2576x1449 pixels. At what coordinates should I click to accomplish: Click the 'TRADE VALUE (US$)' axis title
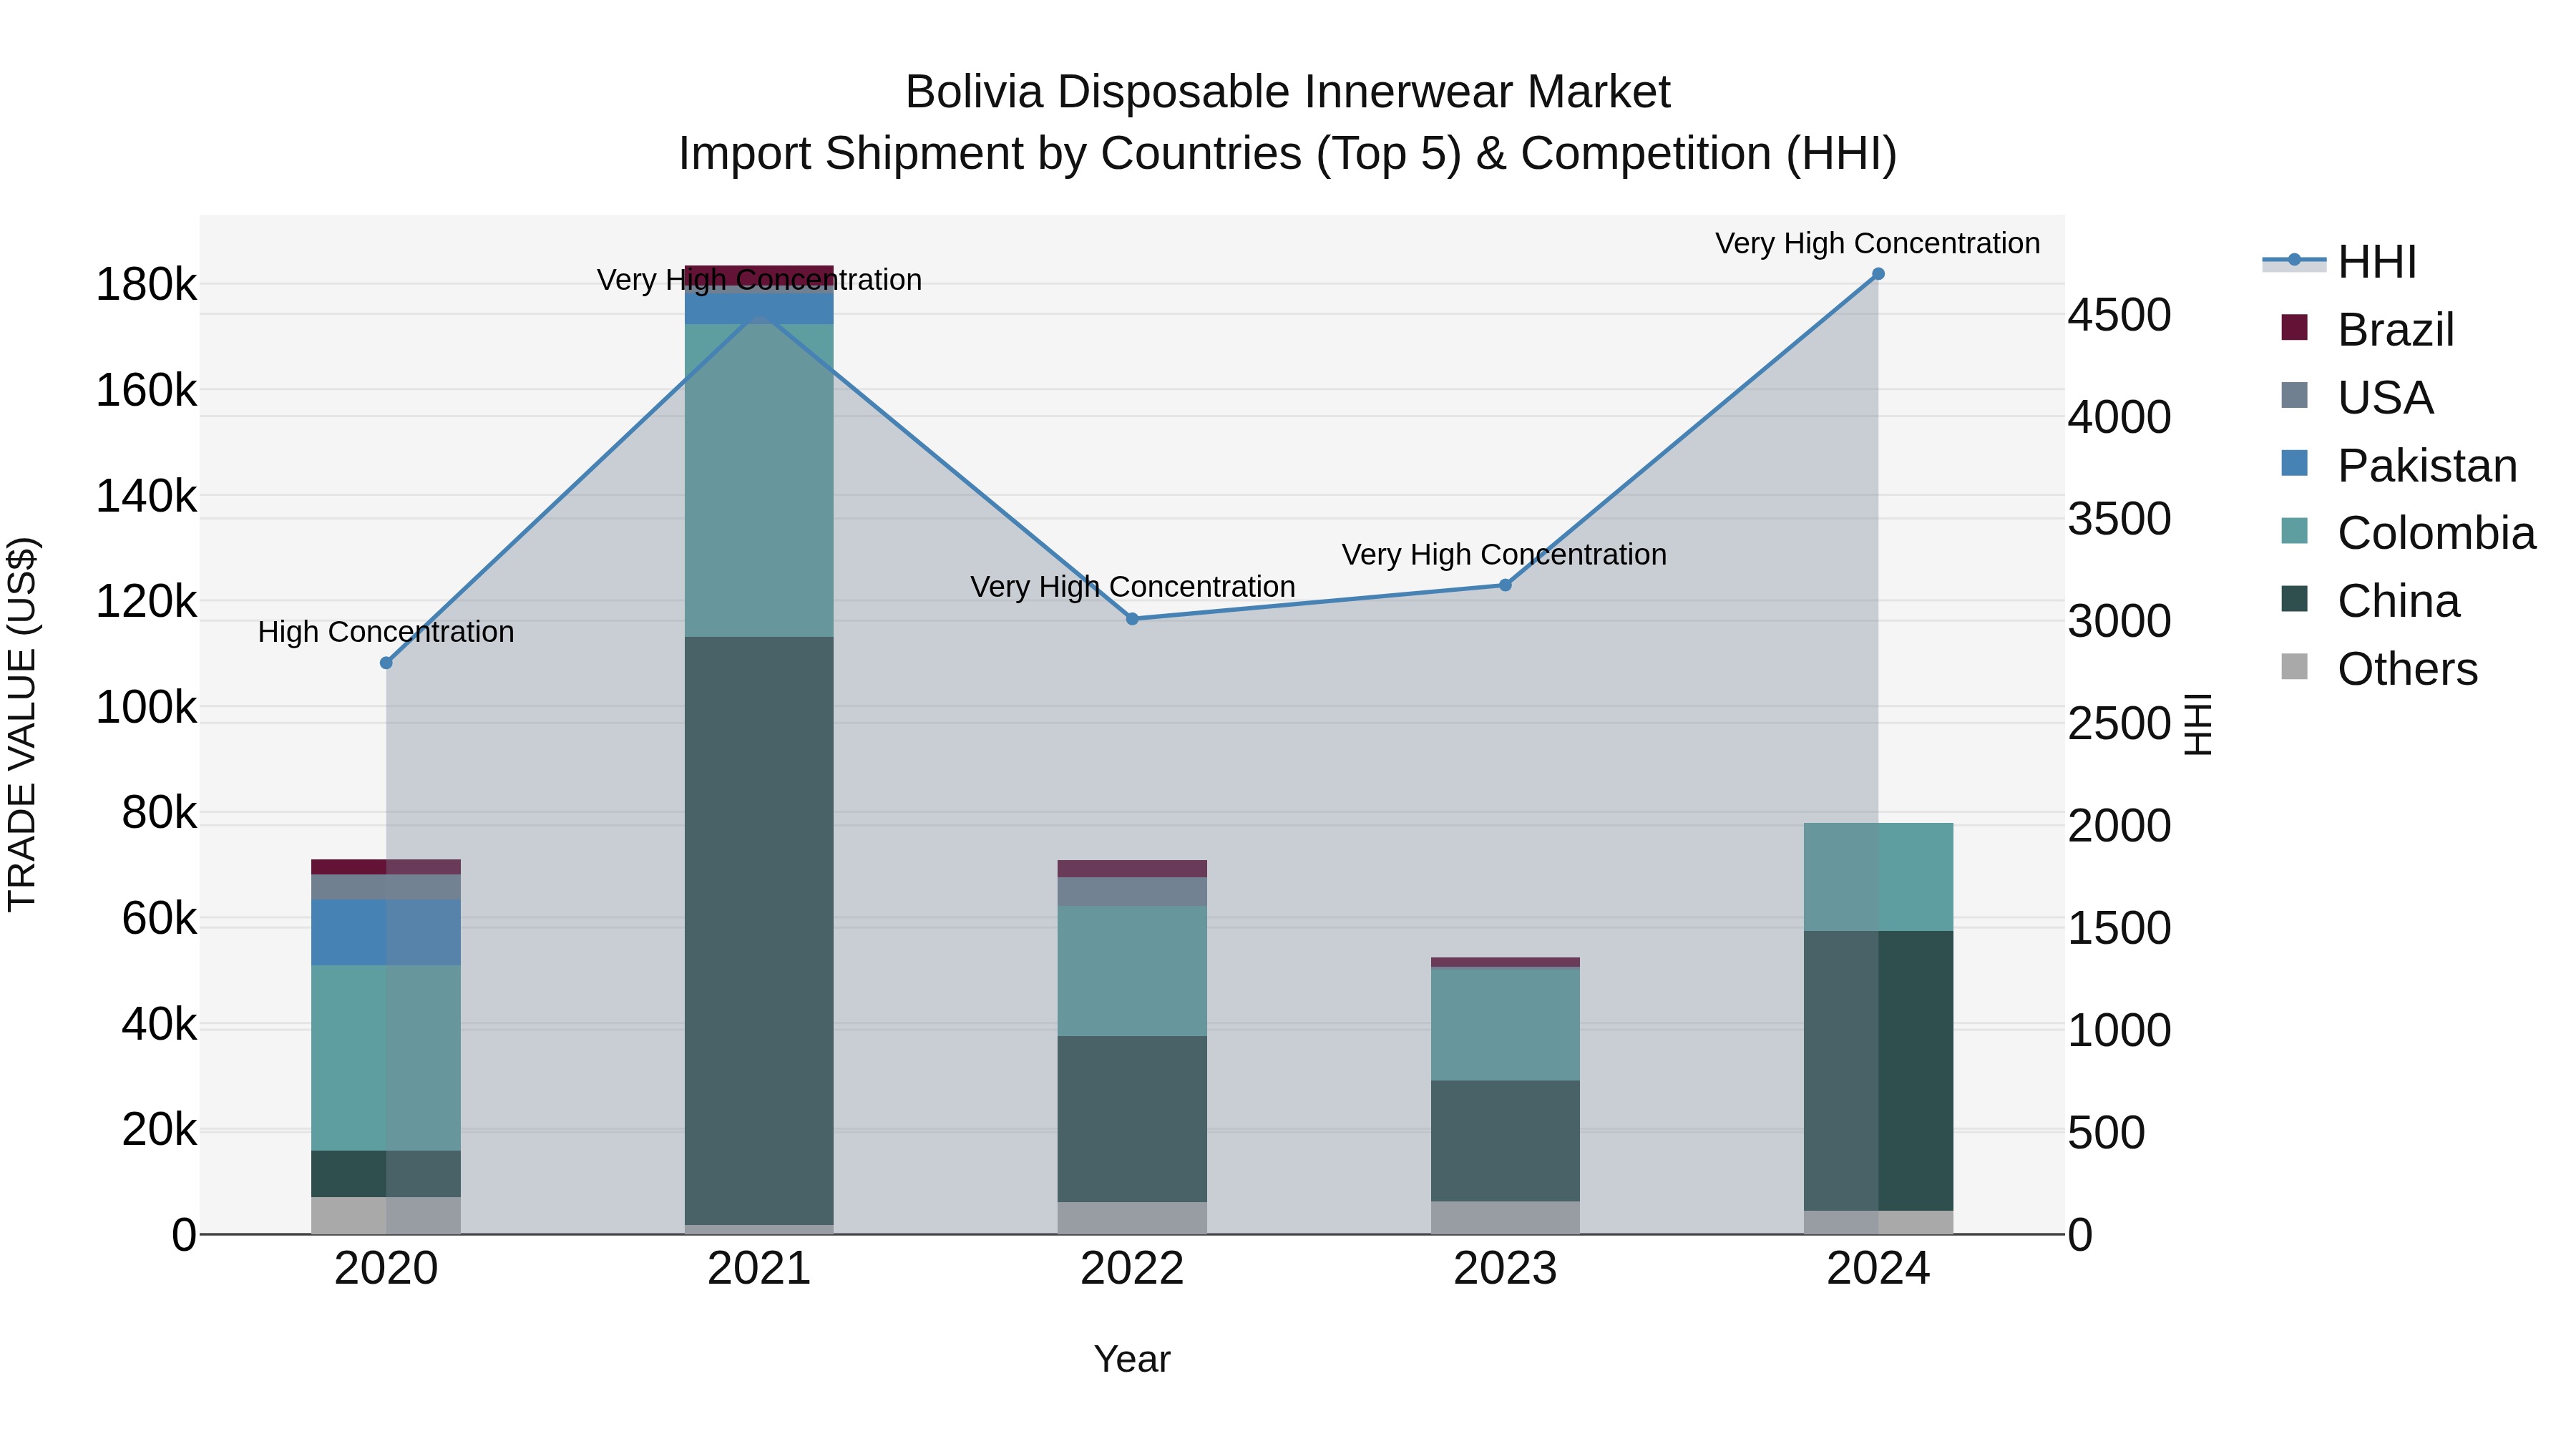pyautogui.click(x=22, y=724)
